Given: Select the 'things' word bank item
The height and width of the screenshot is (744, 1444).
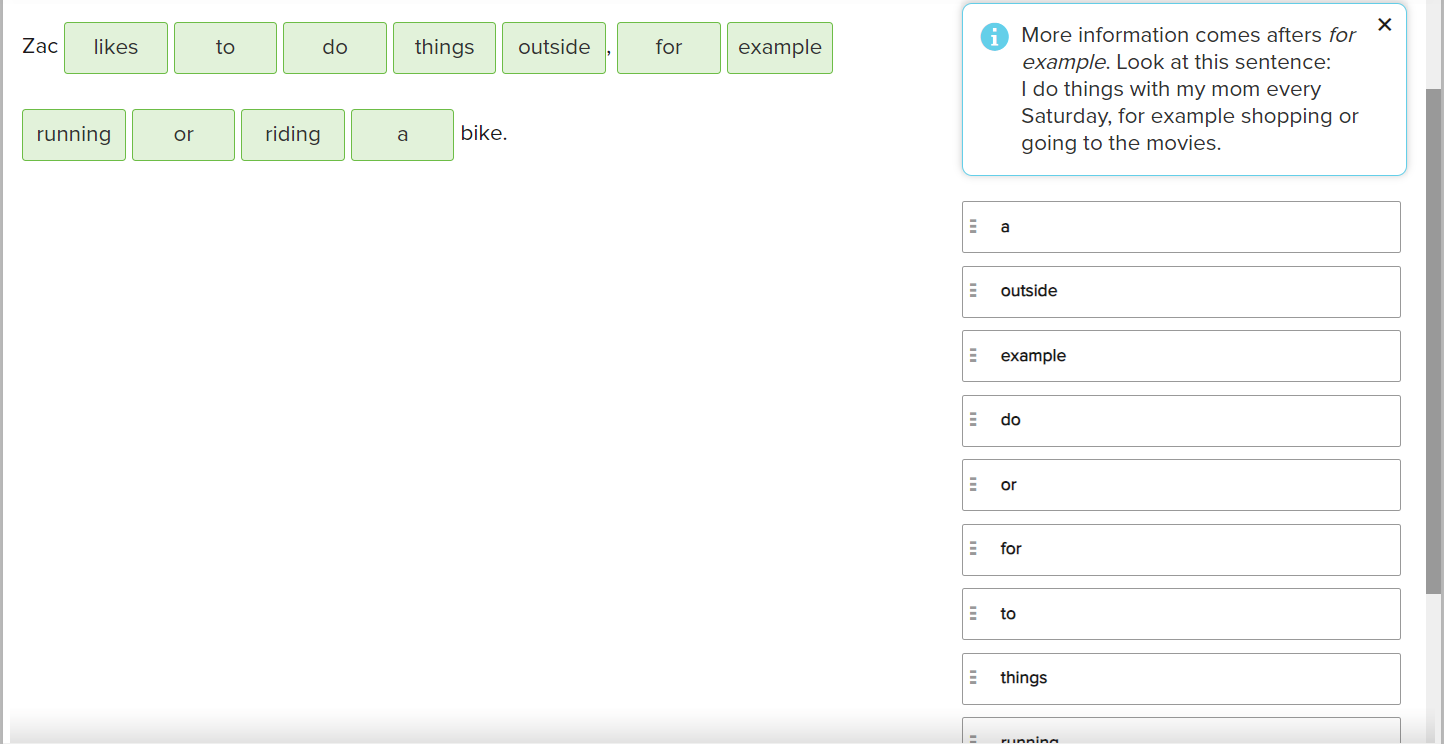Looking at the screenshot, I should pos(1180,678).
